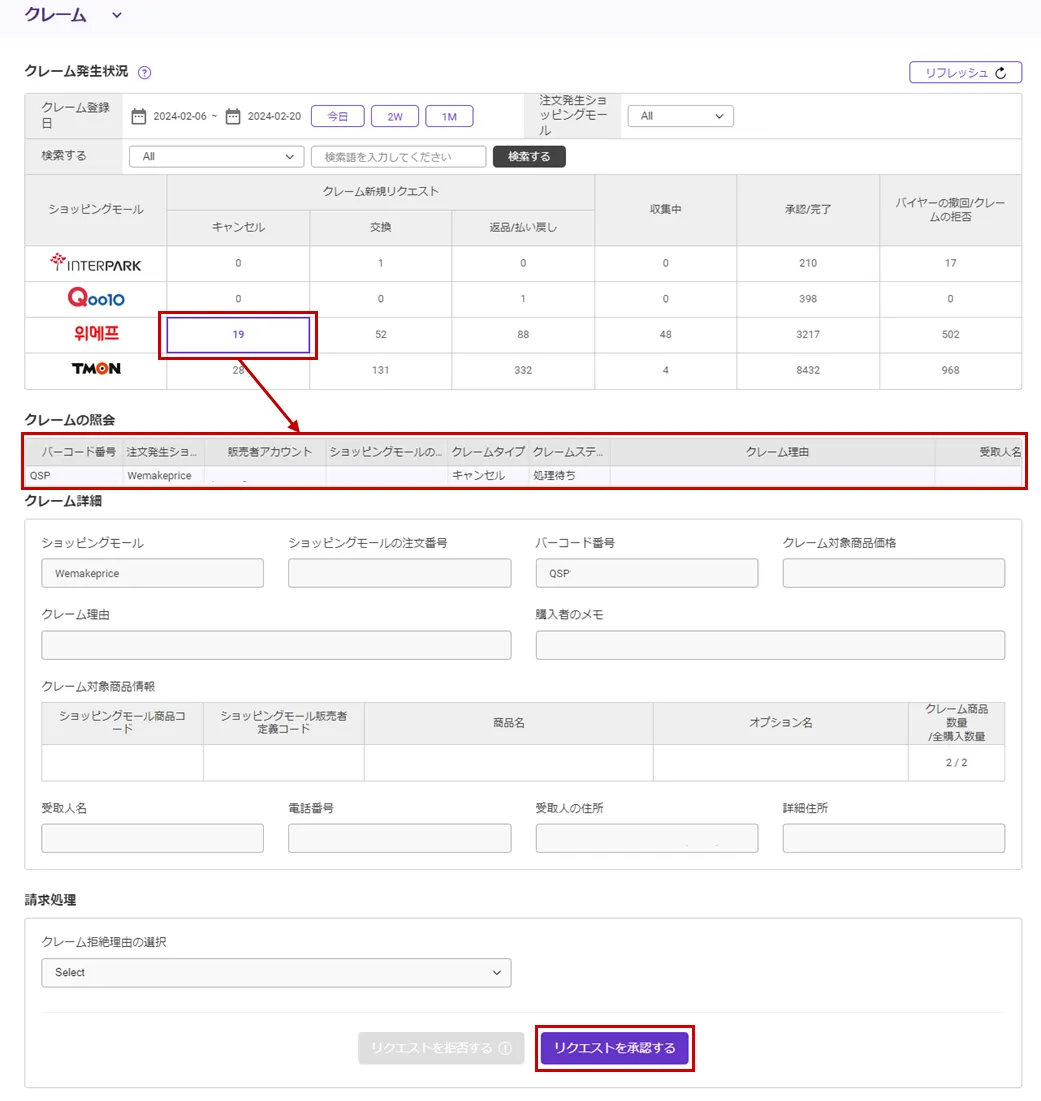Screen dimensions: 1041x1101
Task: Select the QSP claim row in クレームの照会
Action: click(x=524, y=475)
